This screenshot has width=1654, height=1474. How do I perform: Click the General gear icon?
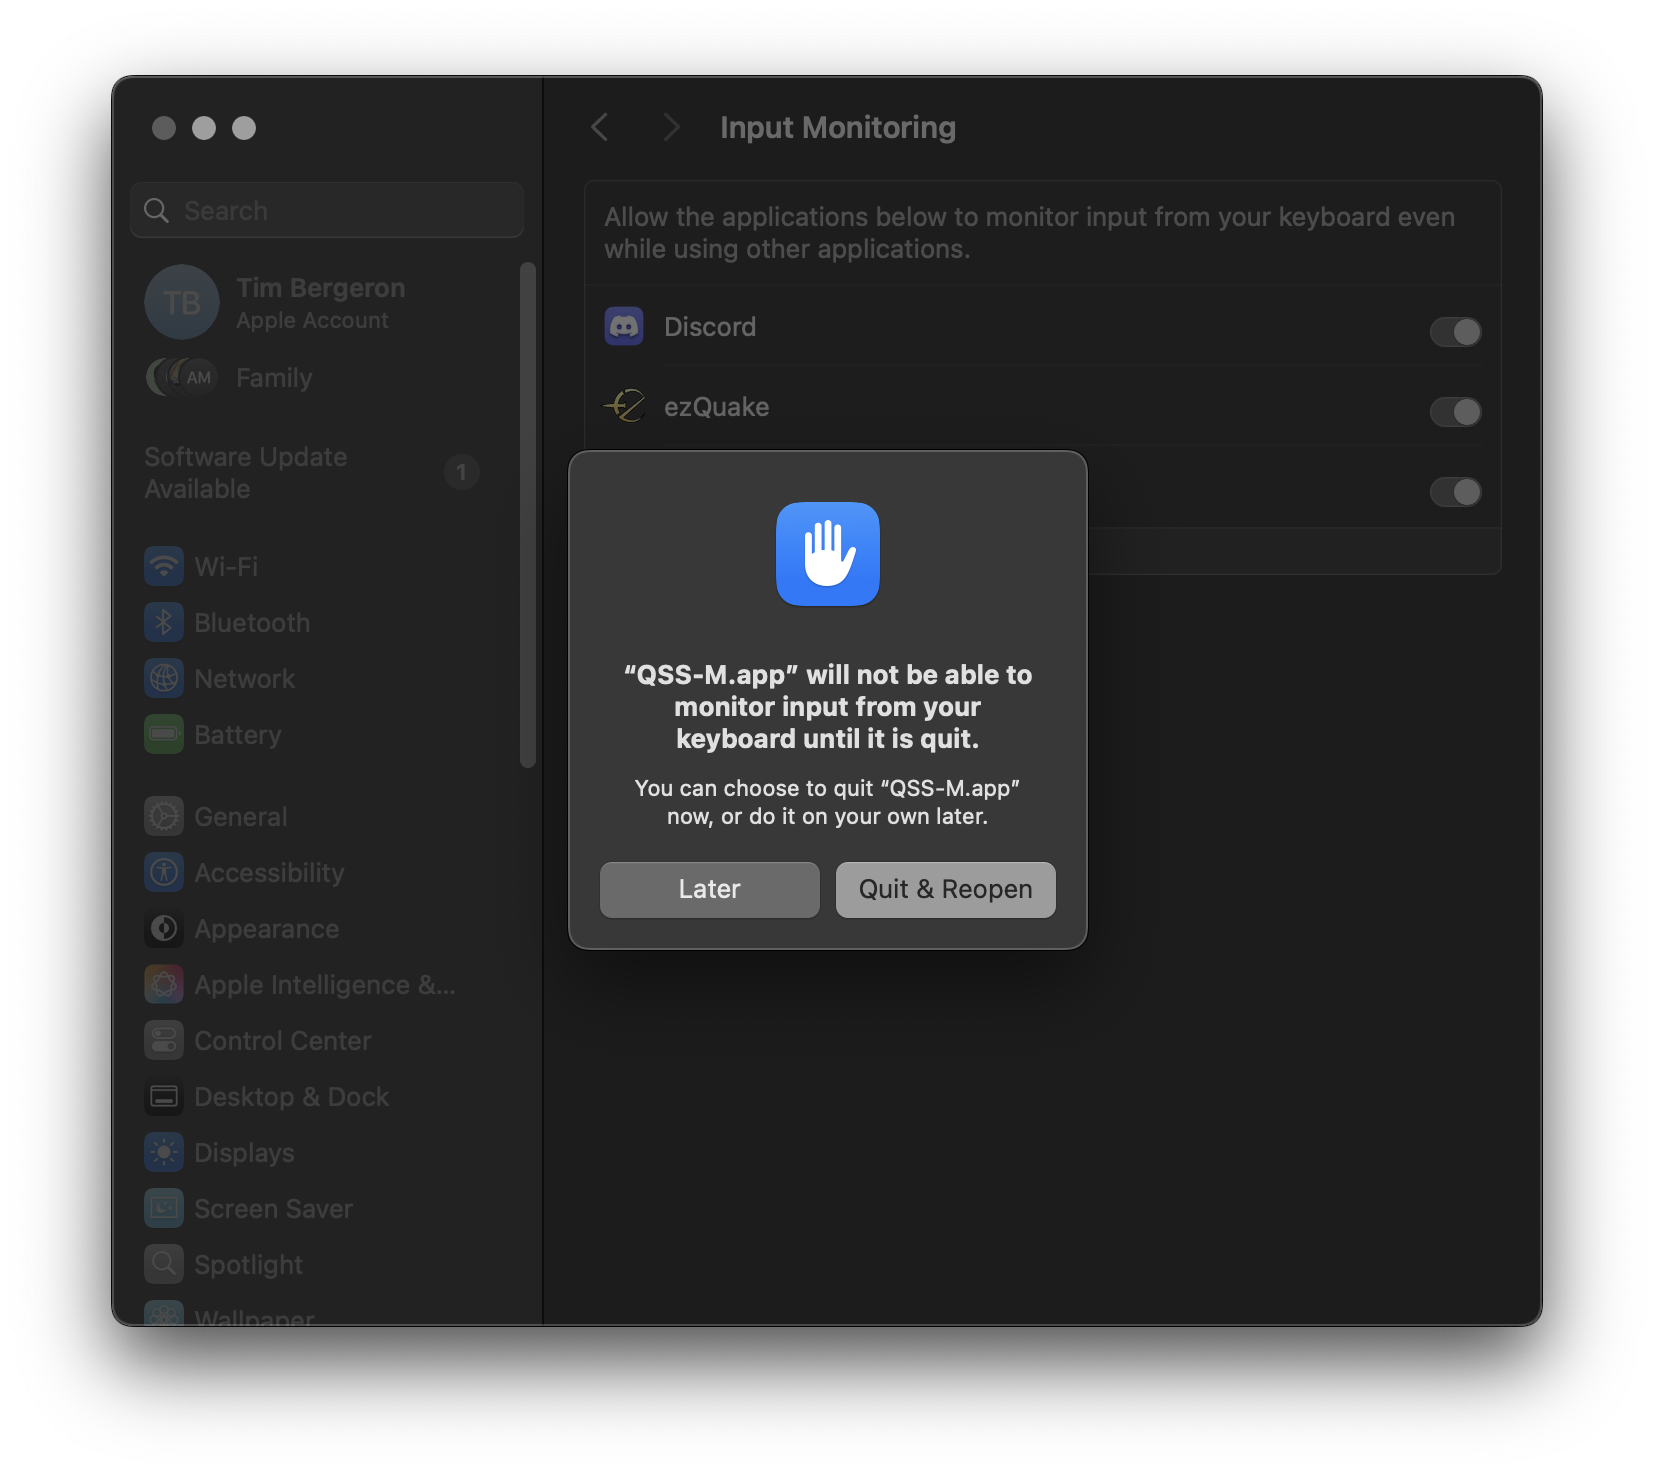(164, 816)
